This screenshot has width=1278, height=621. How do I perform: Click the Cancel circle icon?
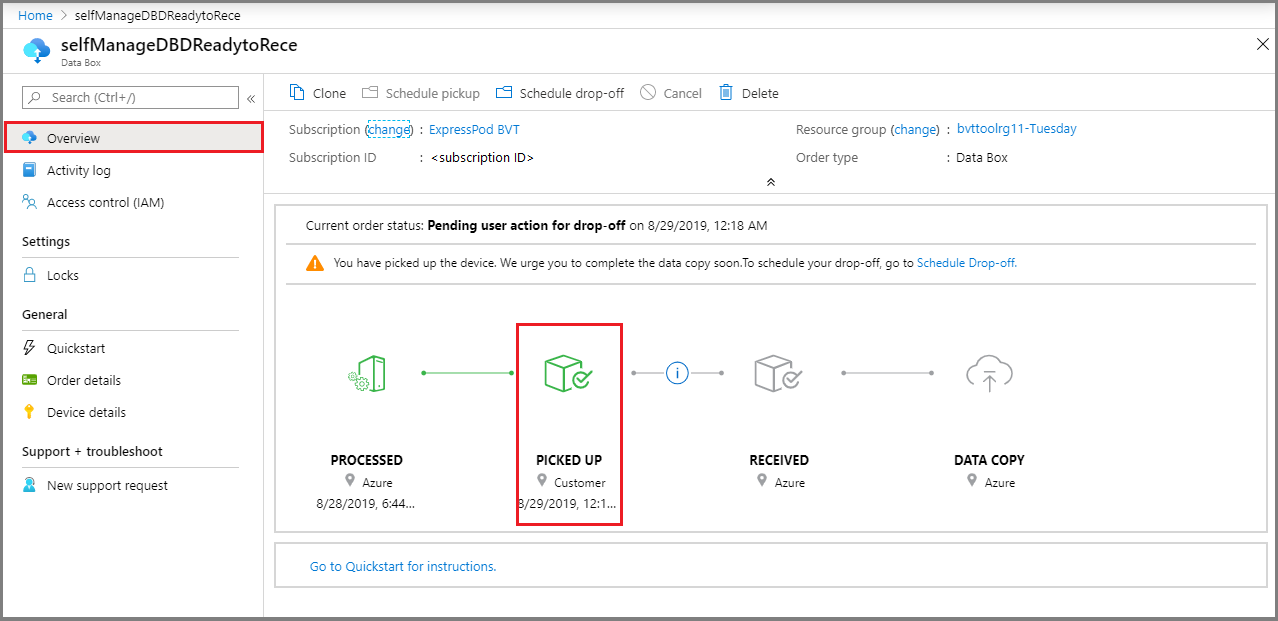648,93
